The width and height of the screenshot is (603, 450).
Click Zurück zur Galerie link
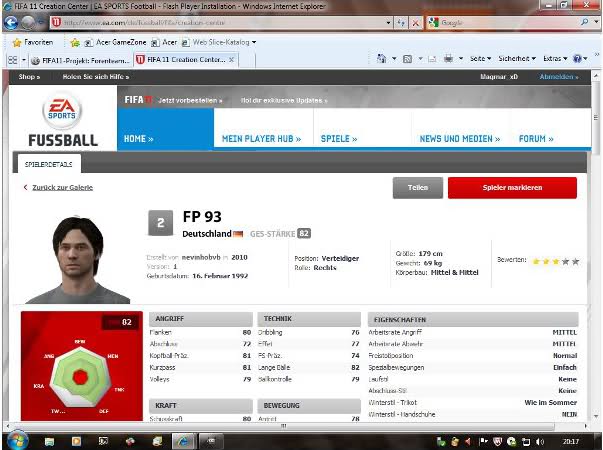click(x=62, y=187)
